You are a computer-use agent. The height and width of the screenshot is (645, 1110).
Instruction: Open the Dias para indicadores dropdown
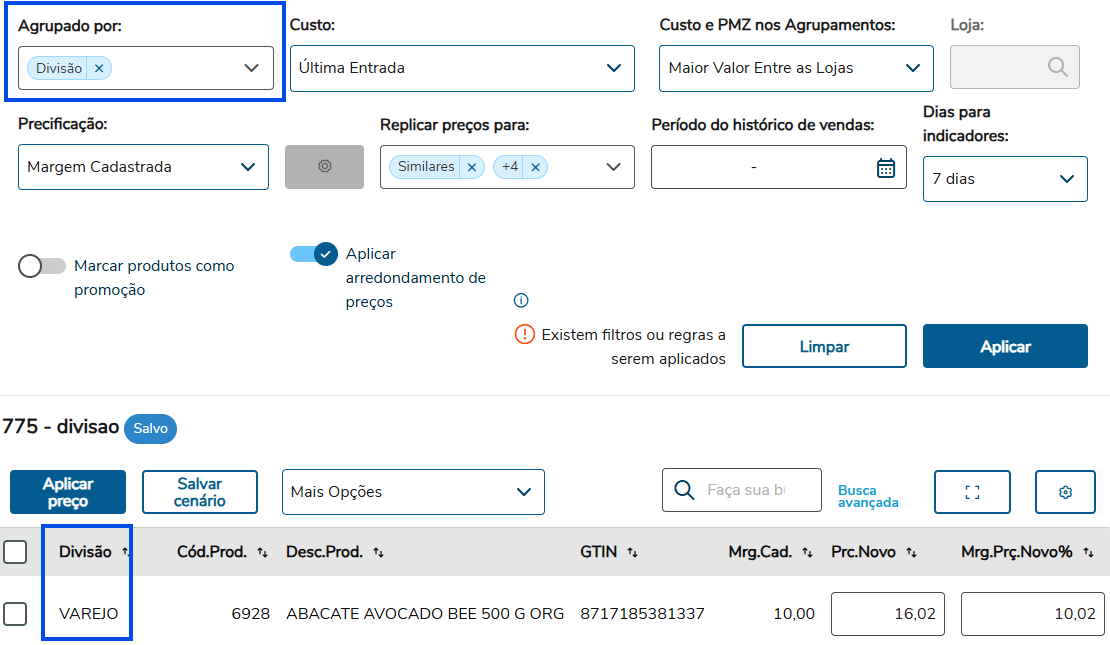point(1004,179)
